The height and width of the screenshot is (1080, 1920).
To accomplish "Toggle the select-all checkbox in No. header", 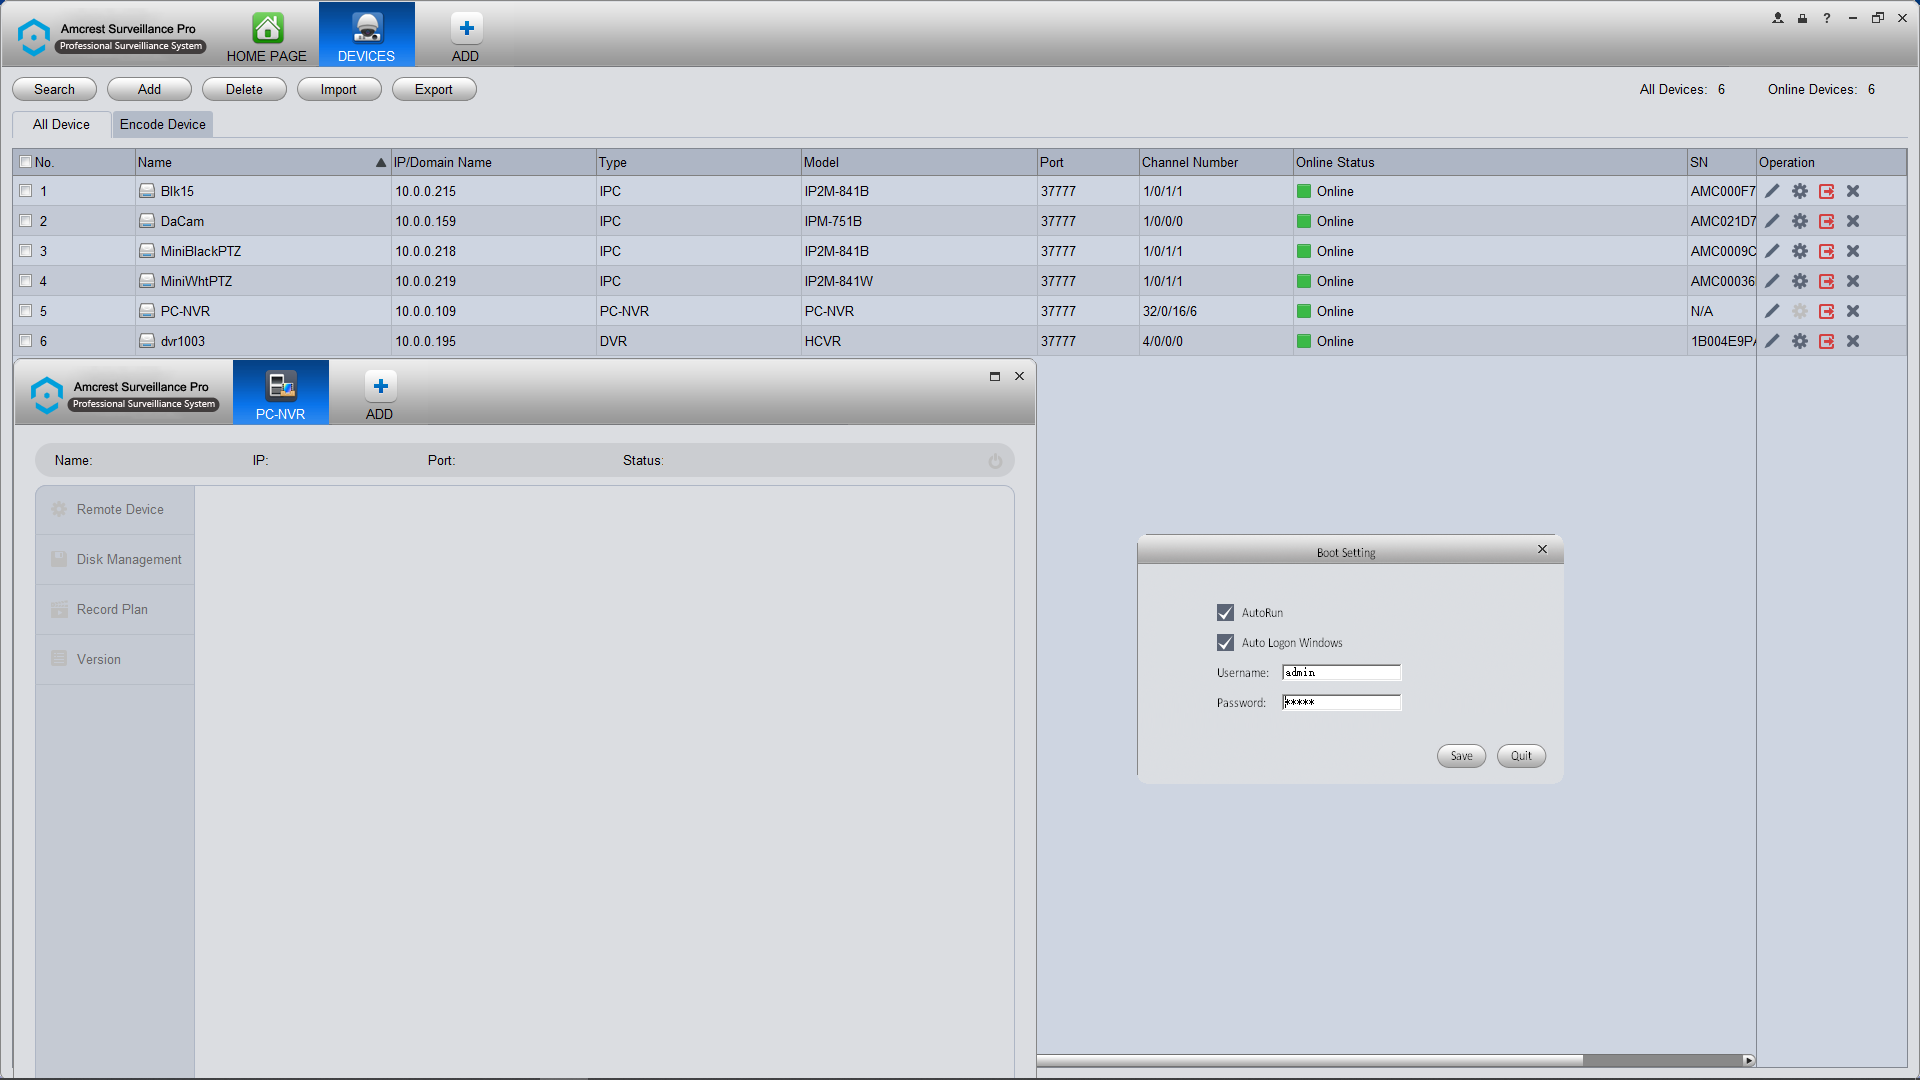I will point(26,162).
